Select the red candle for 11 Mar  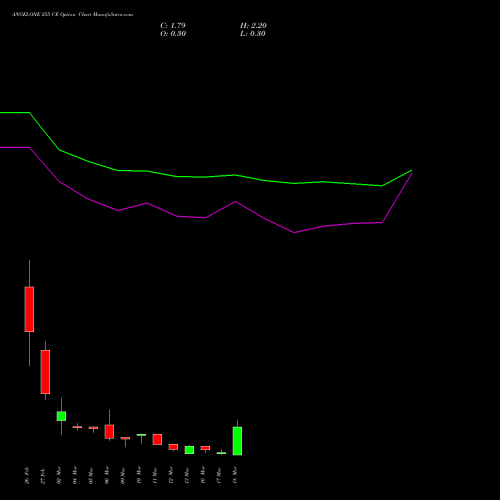(x=157, y=439)
